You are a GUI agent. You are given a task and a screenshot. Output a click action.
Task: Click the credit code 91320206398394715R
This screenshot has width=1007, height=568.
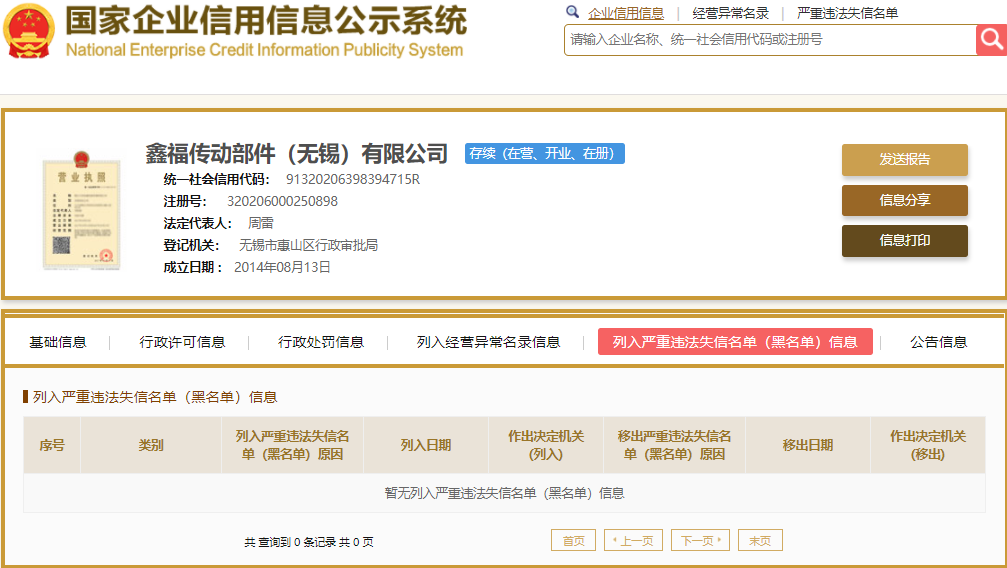pyautogui.click(x=353, y=179)
